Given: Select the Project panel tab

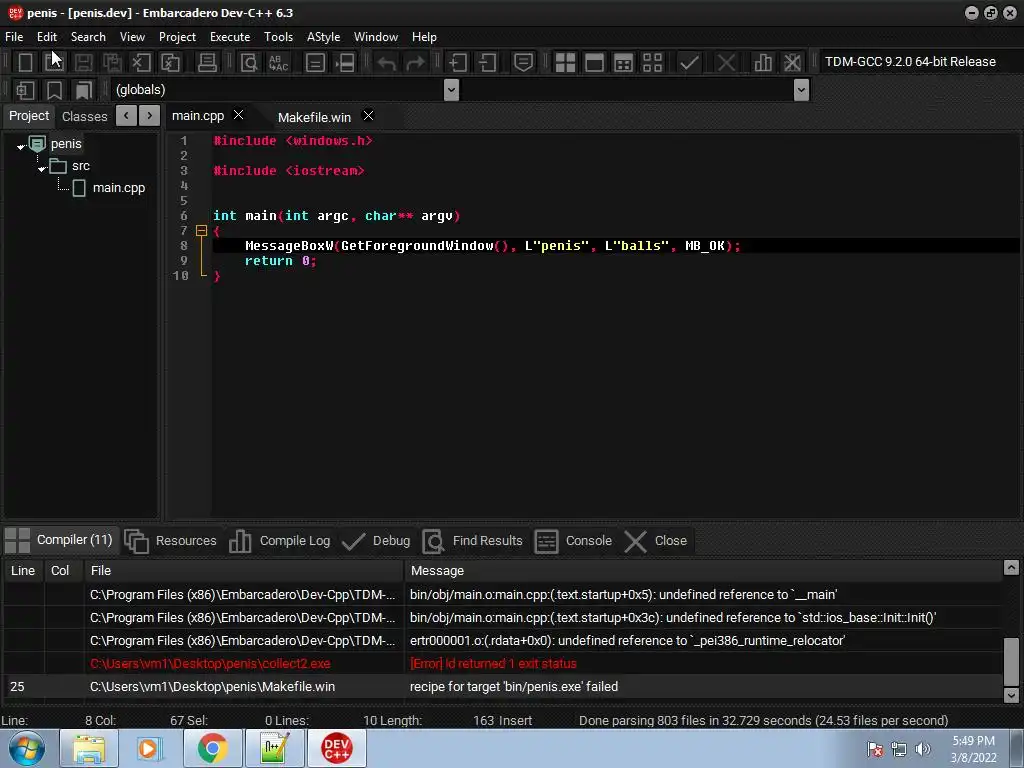Looking at the screenshot, I should pyautogui.click(x=29, y=116).
